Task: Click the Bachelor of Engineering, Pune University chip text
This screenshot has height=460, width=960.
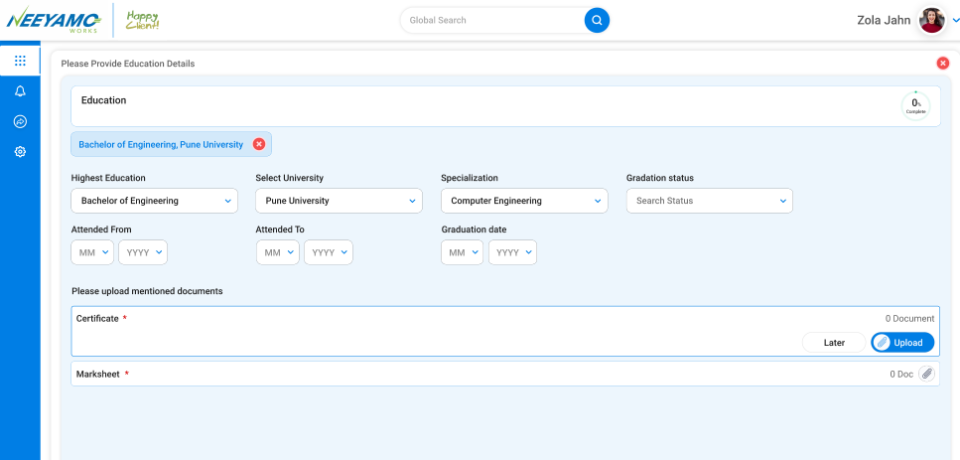Action: [x=161, y=145]
